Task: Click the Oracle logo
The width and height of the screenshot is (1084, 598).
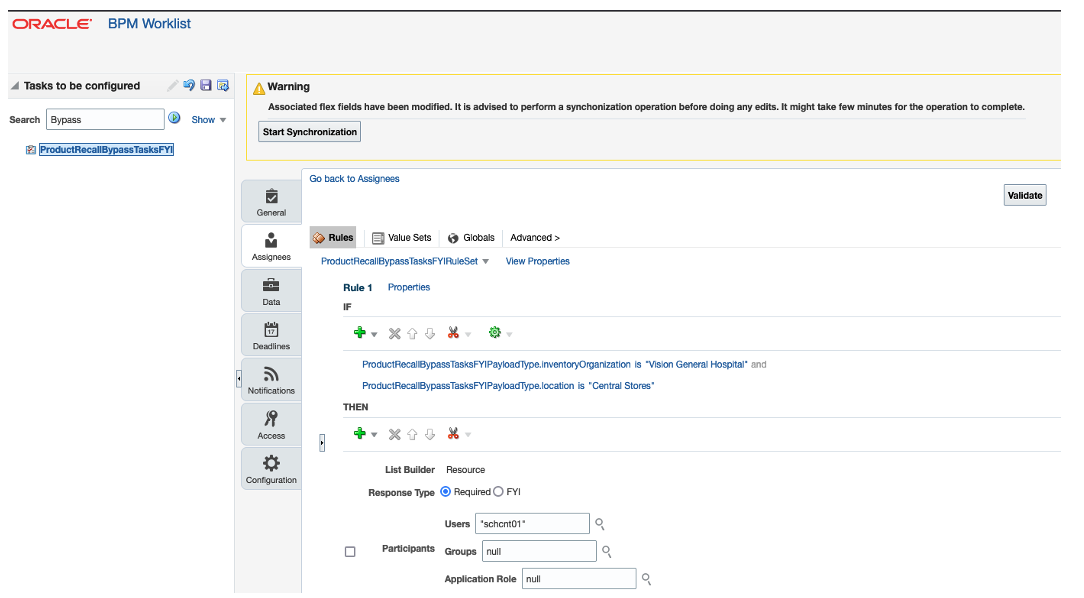Action: 52,24
